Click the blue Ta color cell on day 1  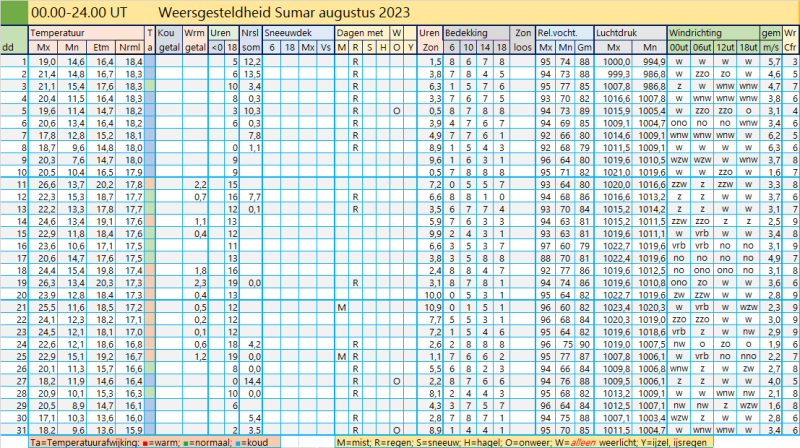149,61
